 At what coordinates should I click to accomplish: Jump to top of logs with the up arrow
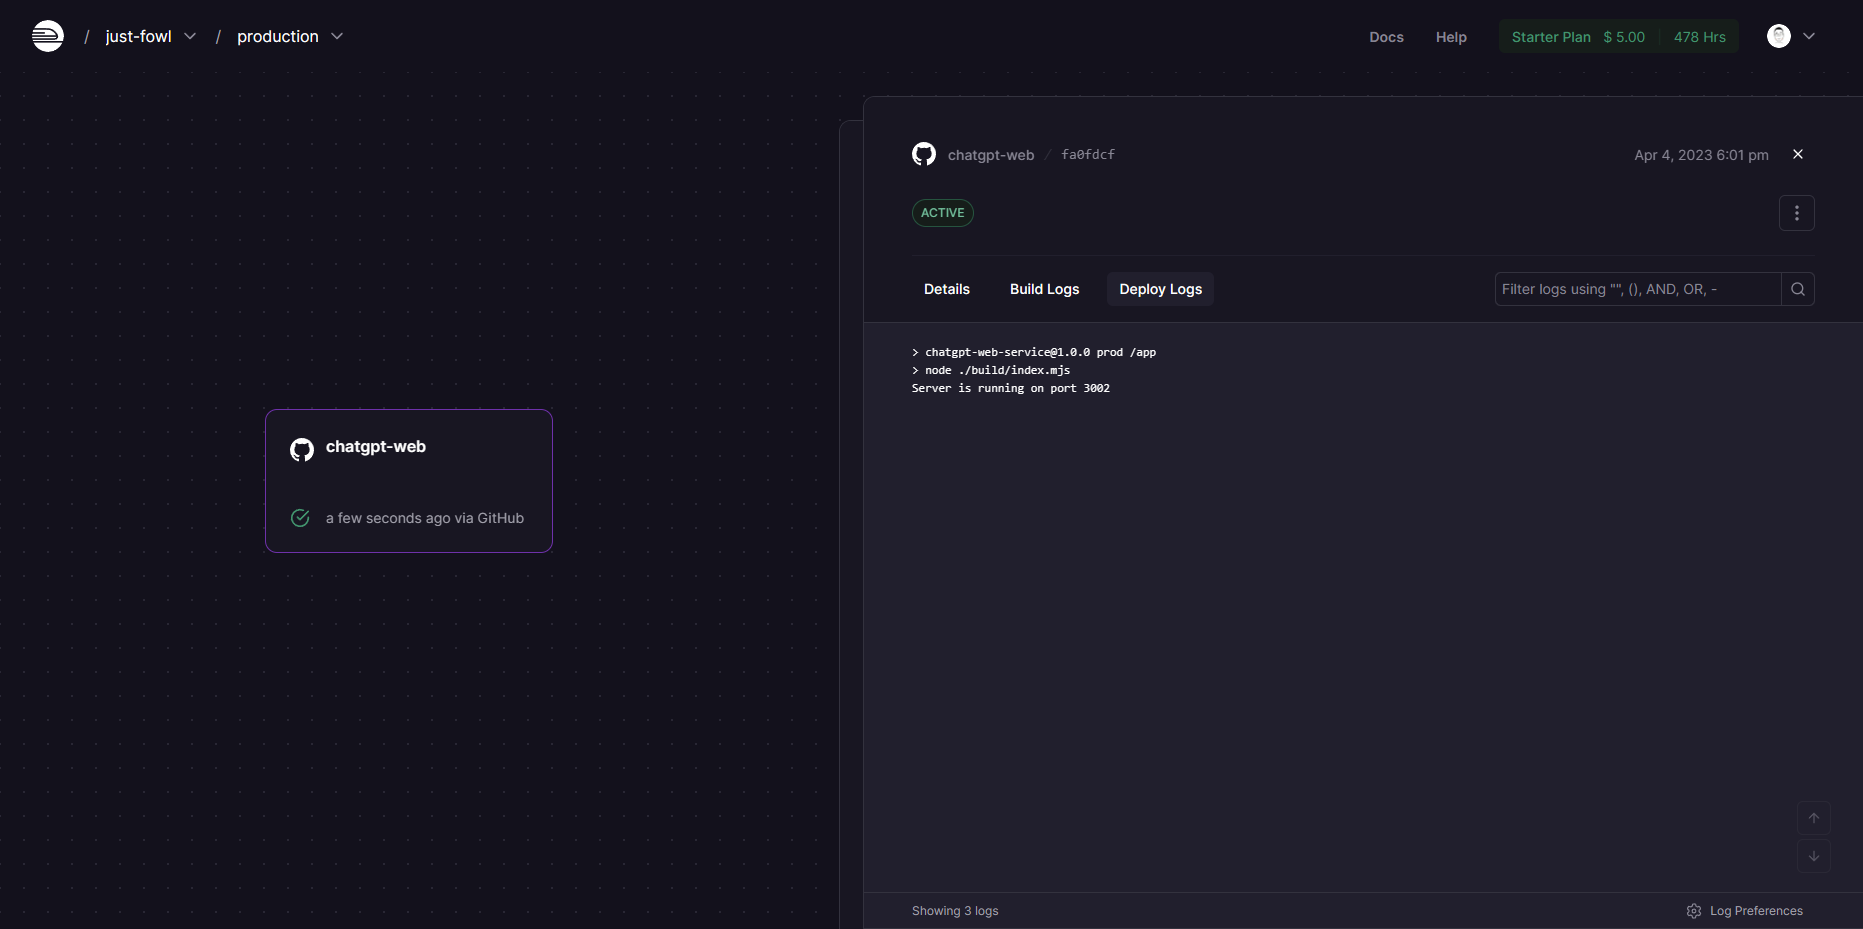pos(1814,818)
